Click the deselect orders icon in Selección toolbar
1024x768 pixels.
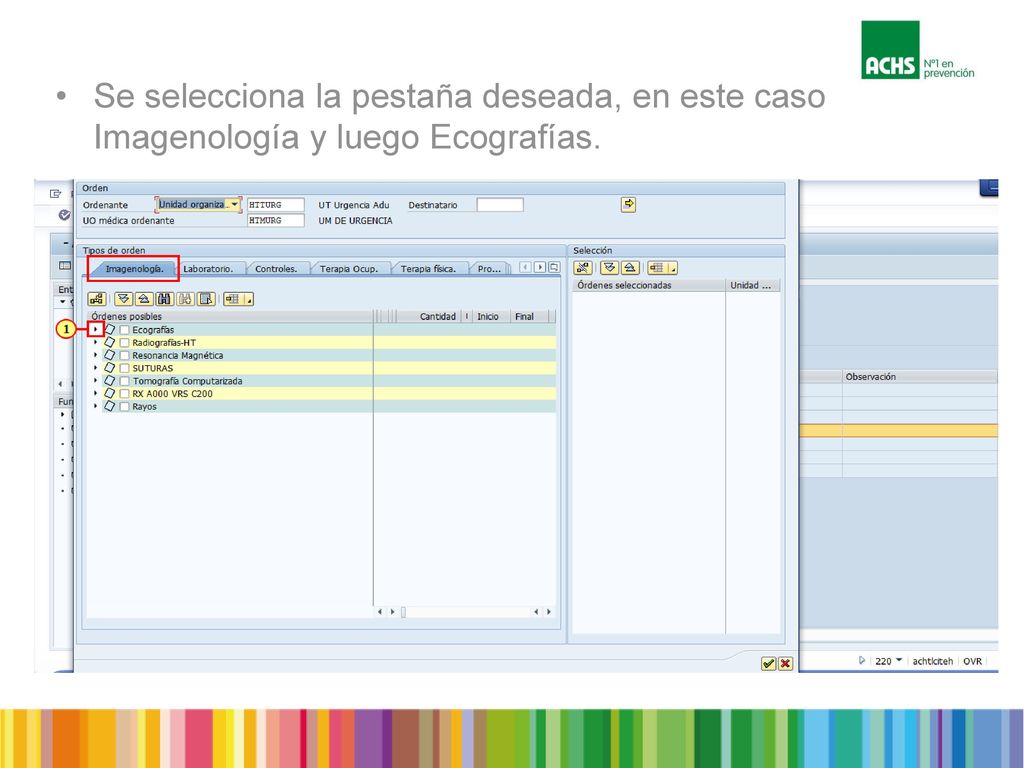pyautogui.click(x=583, y=268)
